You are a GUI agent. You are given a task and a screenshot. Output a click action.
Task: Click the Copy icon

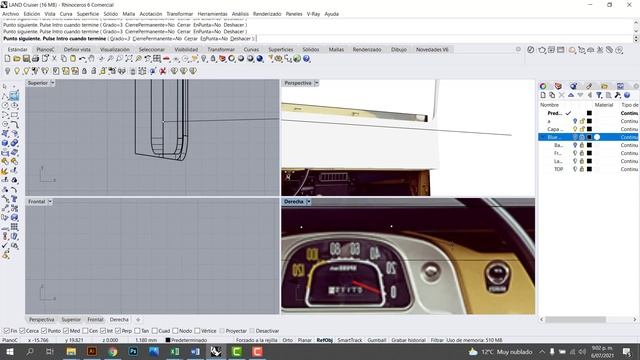point(64,59)
